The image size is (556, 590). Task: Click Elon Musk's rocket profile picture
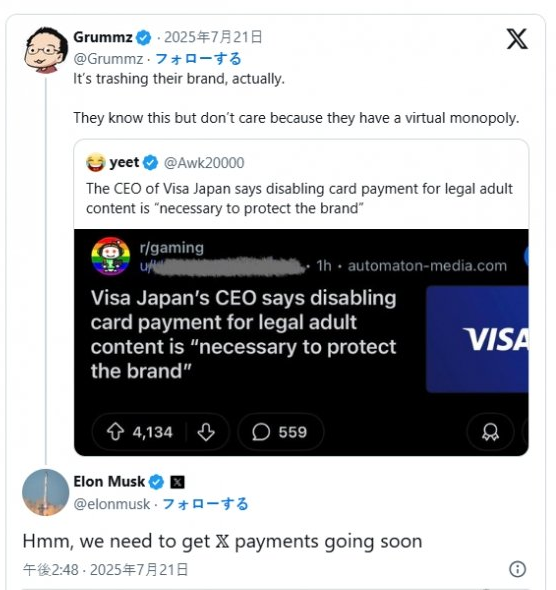coord(46,492)
